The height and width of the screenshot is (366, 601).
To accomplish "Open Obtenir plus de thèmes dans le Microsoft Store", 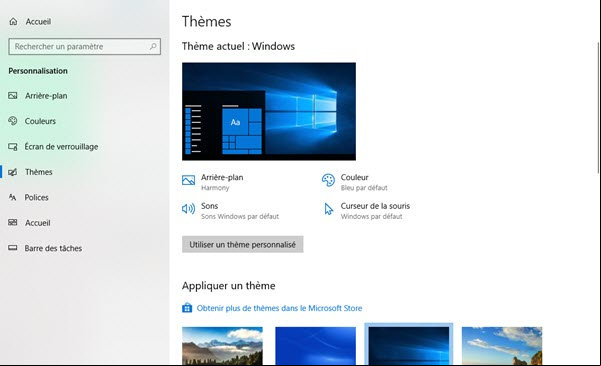I will click(x=279, y=308).
